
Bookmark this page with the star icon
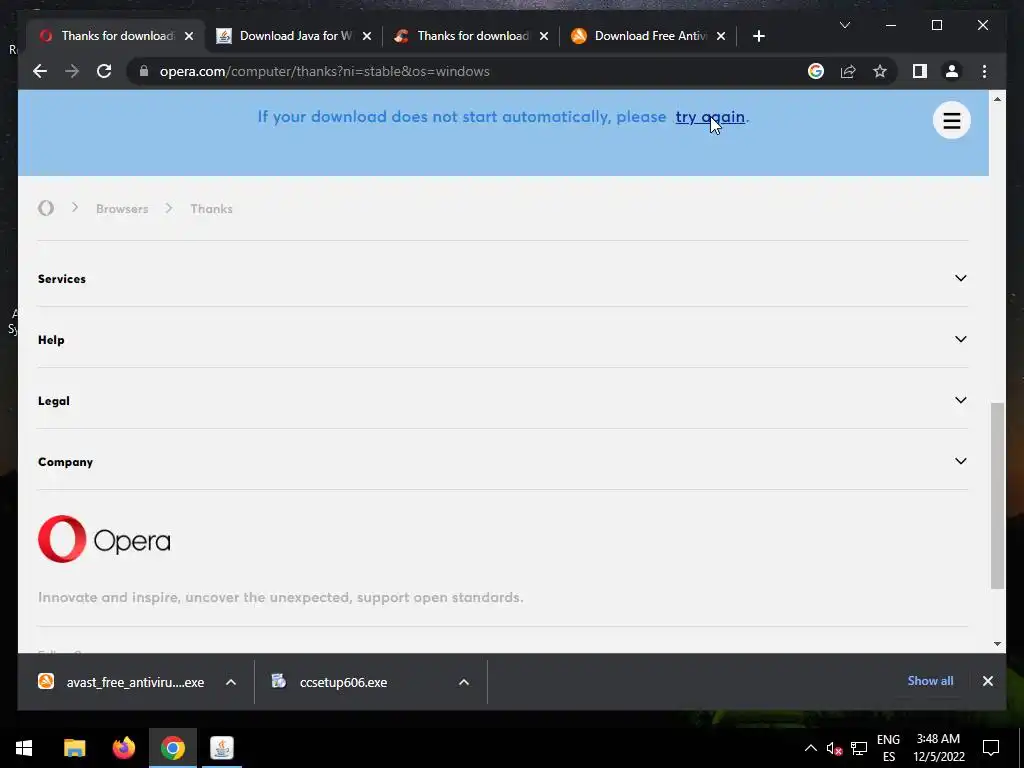click(880, 71)
